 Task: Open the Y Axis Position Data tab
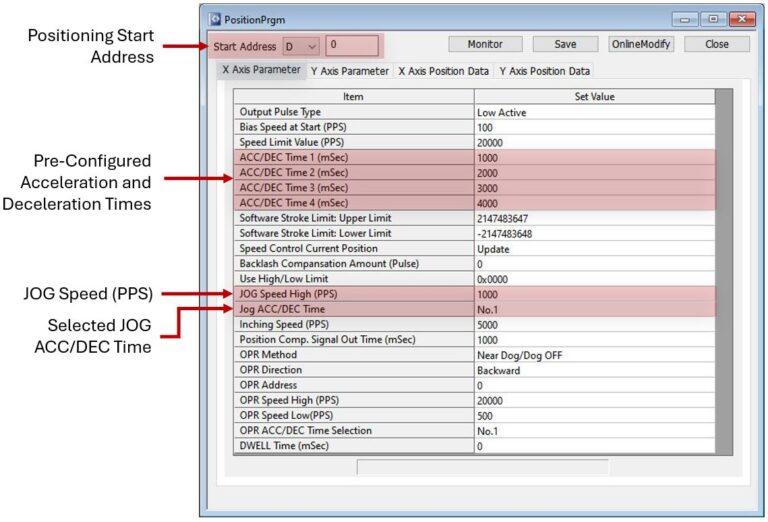tap(544, 71)
